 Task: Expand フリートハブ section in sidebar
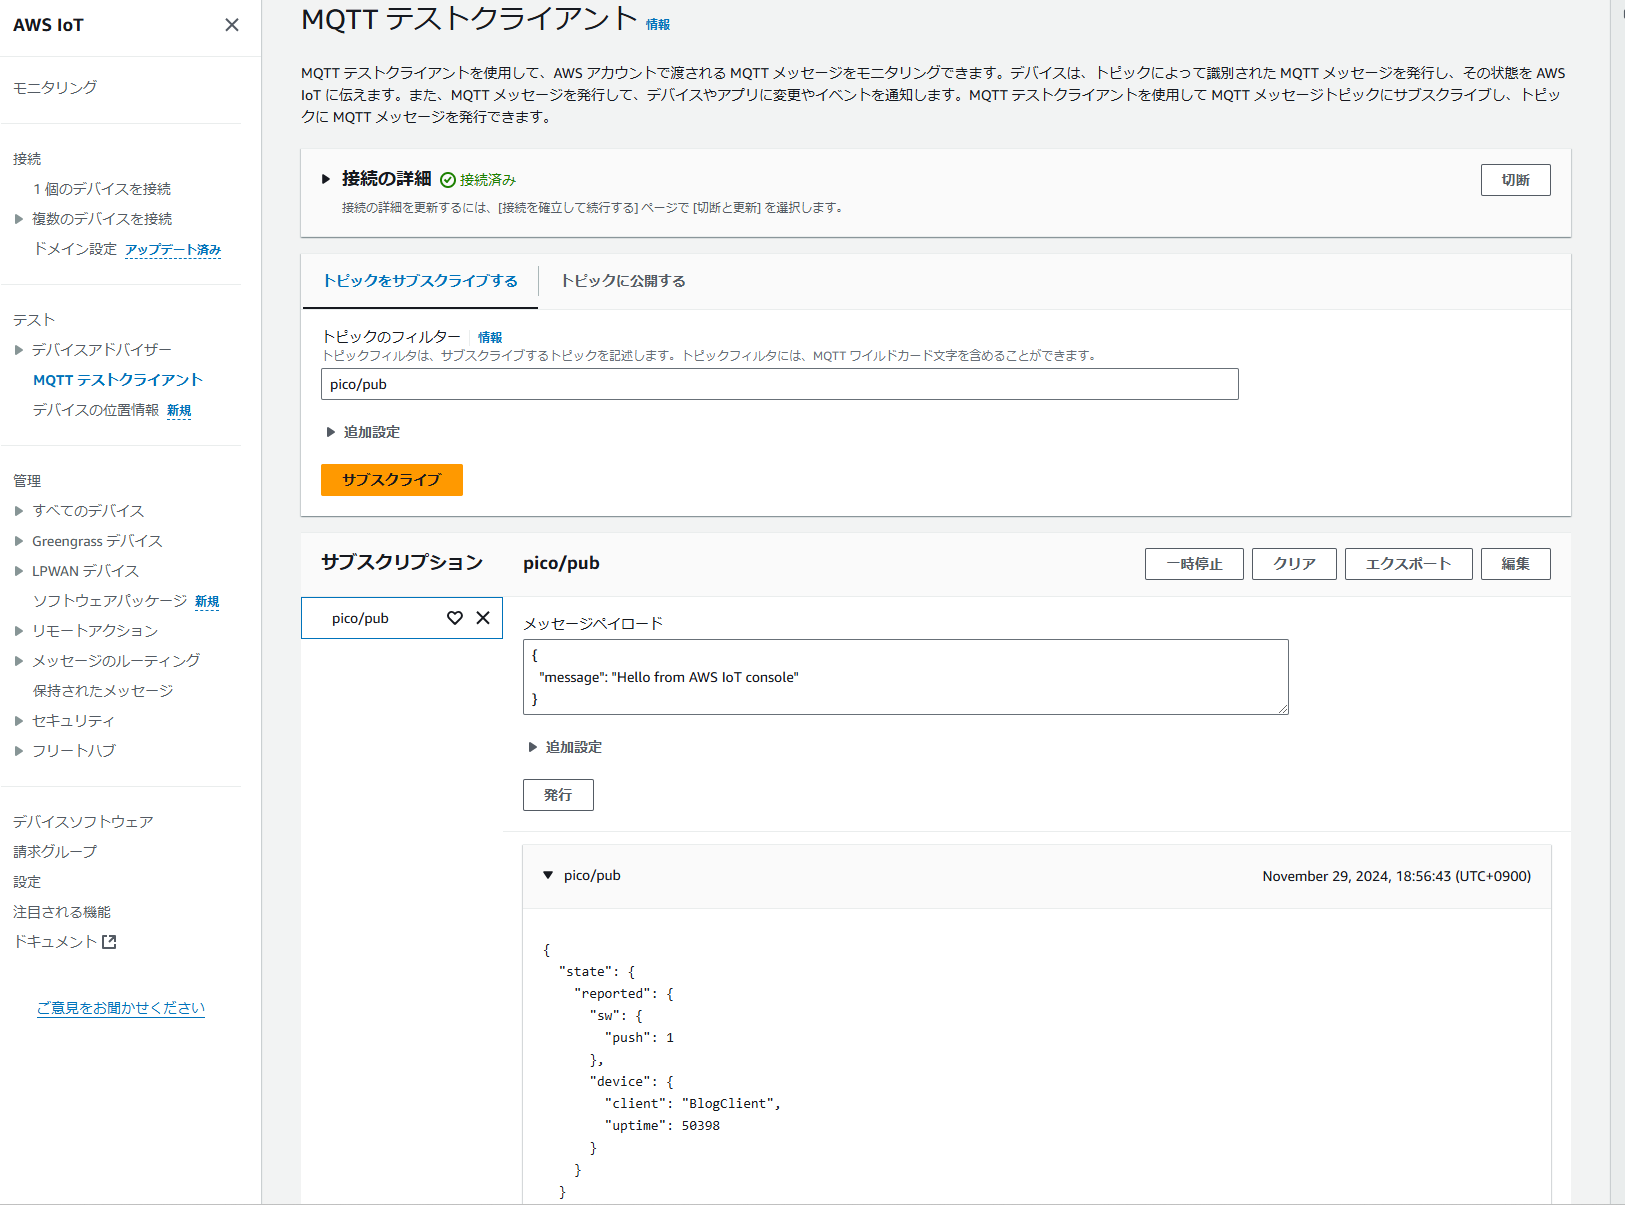tap(18, 751)
